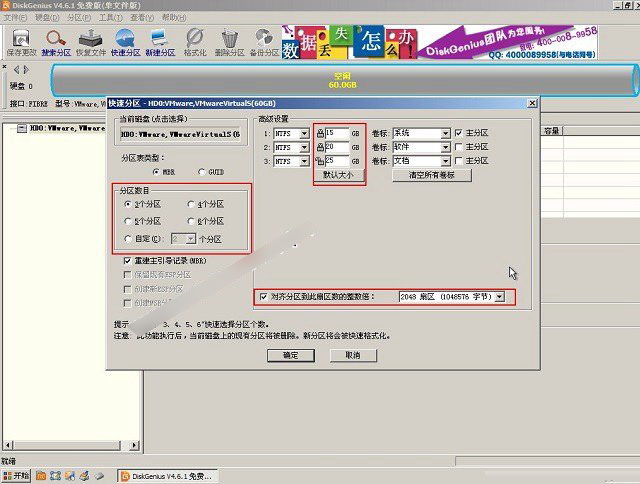The height and width of the screenshot is (484, 640).
Task: Confirm with the 确定 button
Action: (291, 355)
